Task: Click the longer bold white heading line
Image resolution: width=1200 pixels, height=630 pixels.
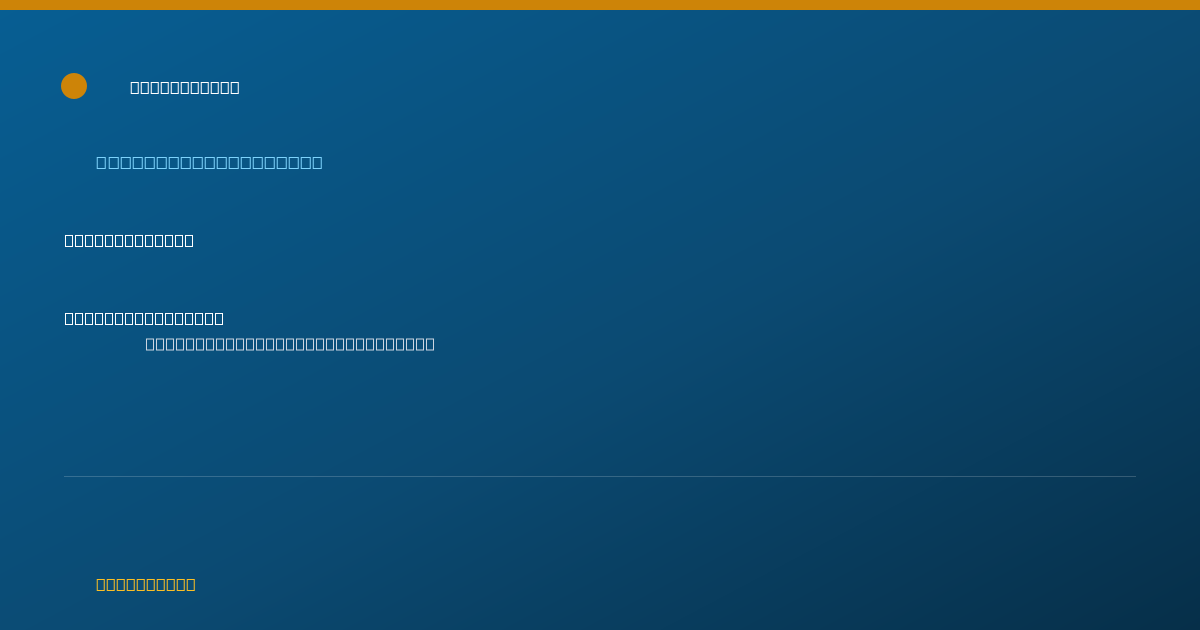Action: click(144, 318)
